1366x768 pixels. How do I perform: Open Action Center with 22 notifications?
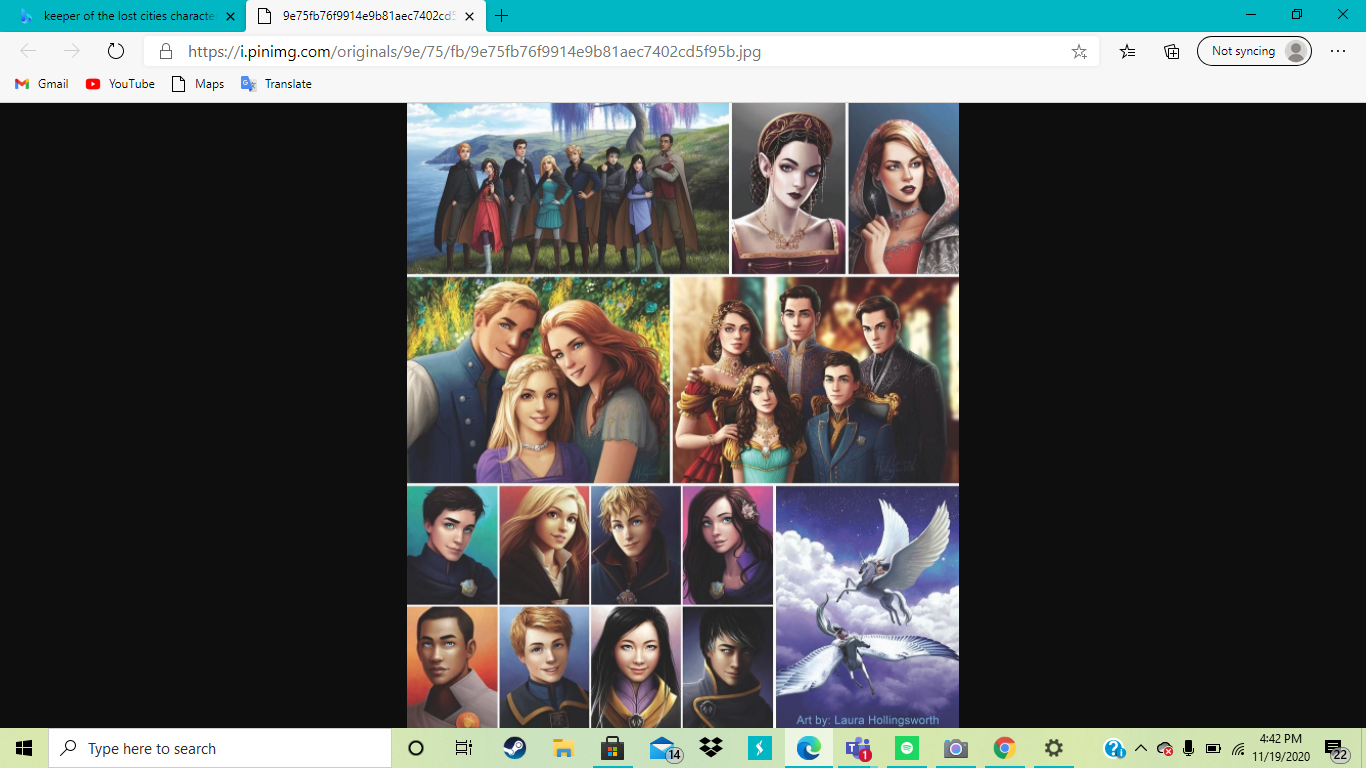(1337, 748)
